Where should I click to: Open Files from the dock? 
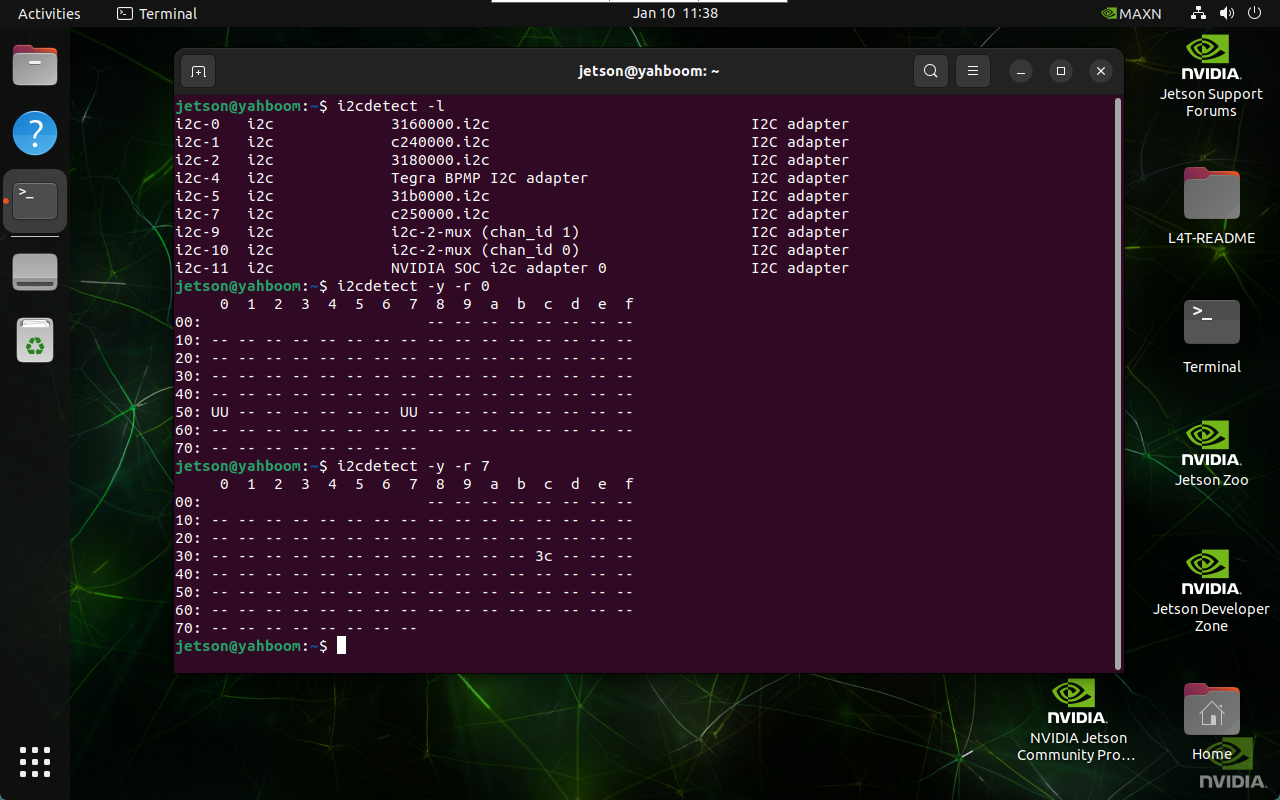(x=35, y=66)
